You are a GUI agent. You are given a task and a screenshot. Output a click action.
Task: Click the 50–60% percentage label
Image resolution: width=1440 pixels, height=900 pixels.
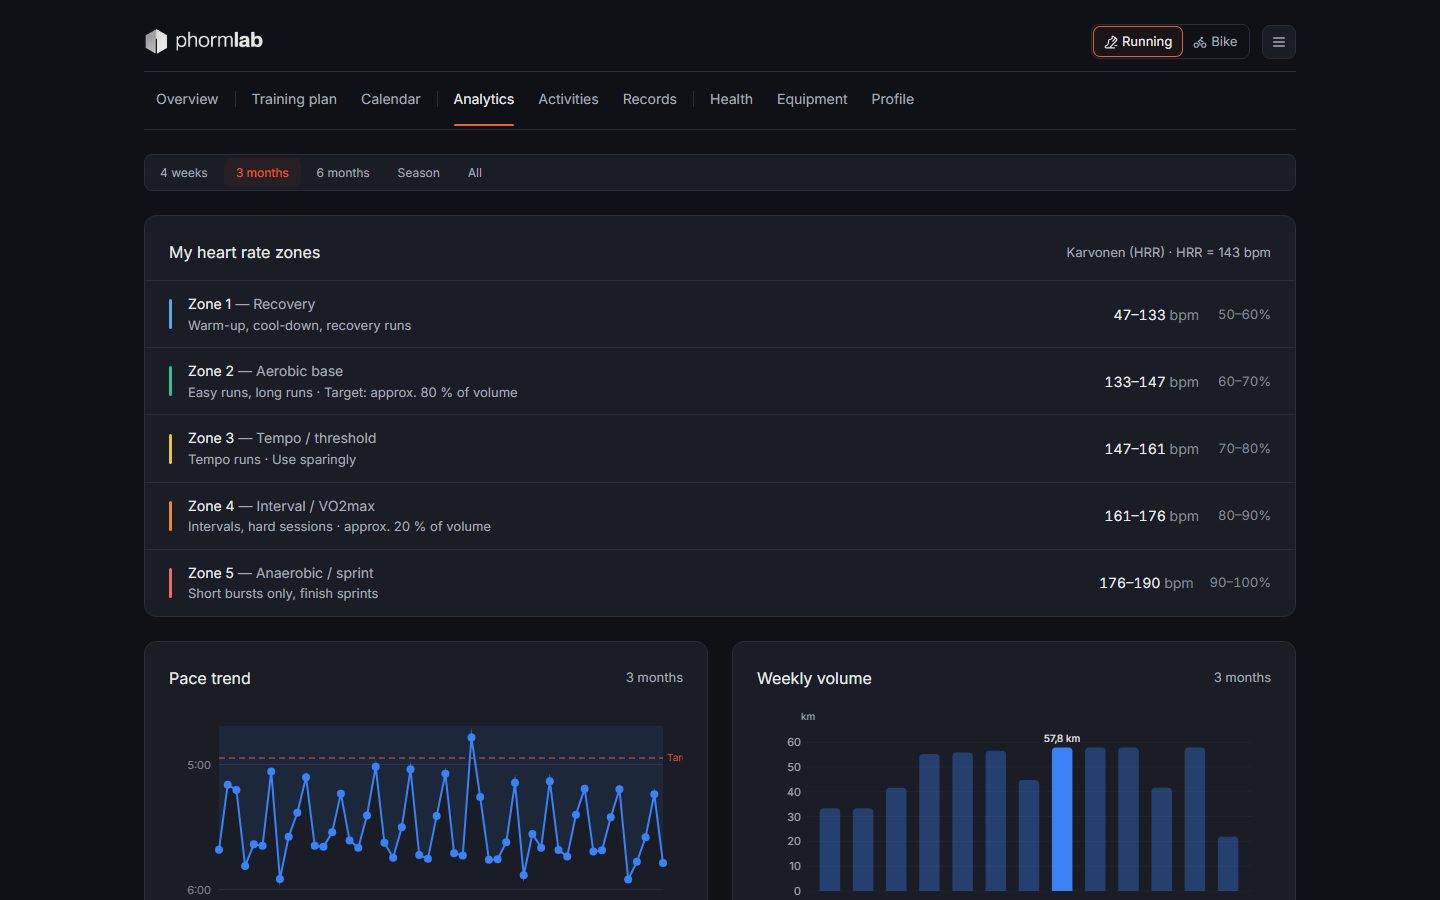[x=1244, y=315]
